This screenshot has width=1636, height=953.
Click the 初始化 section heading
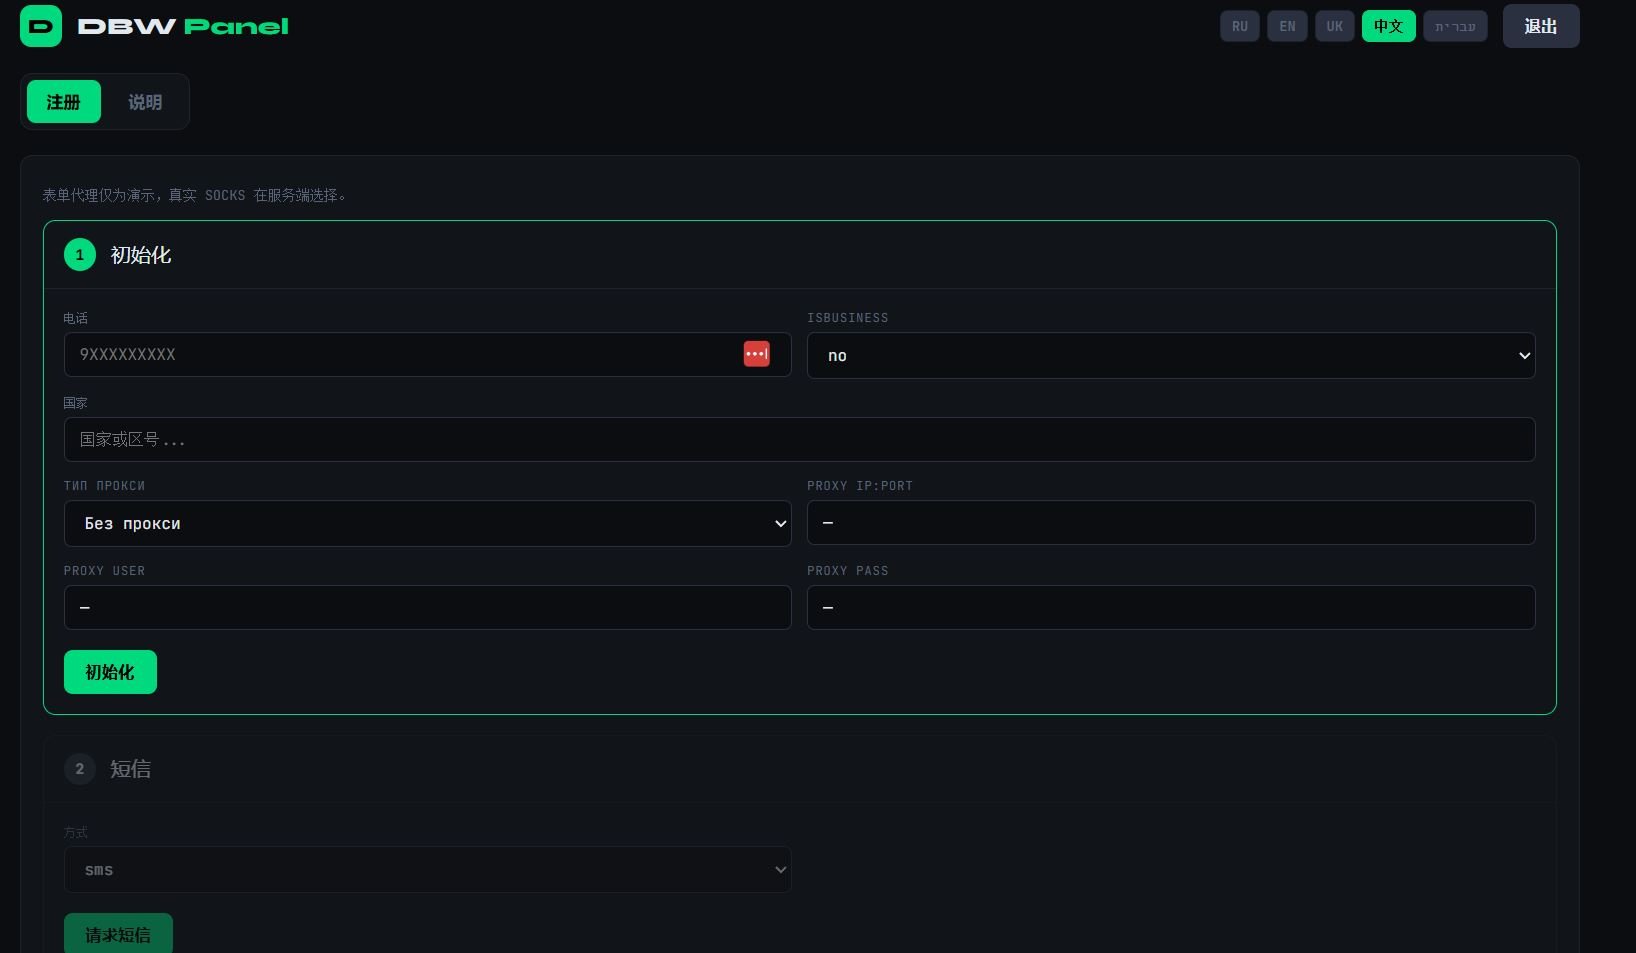(x=141, y=255)
